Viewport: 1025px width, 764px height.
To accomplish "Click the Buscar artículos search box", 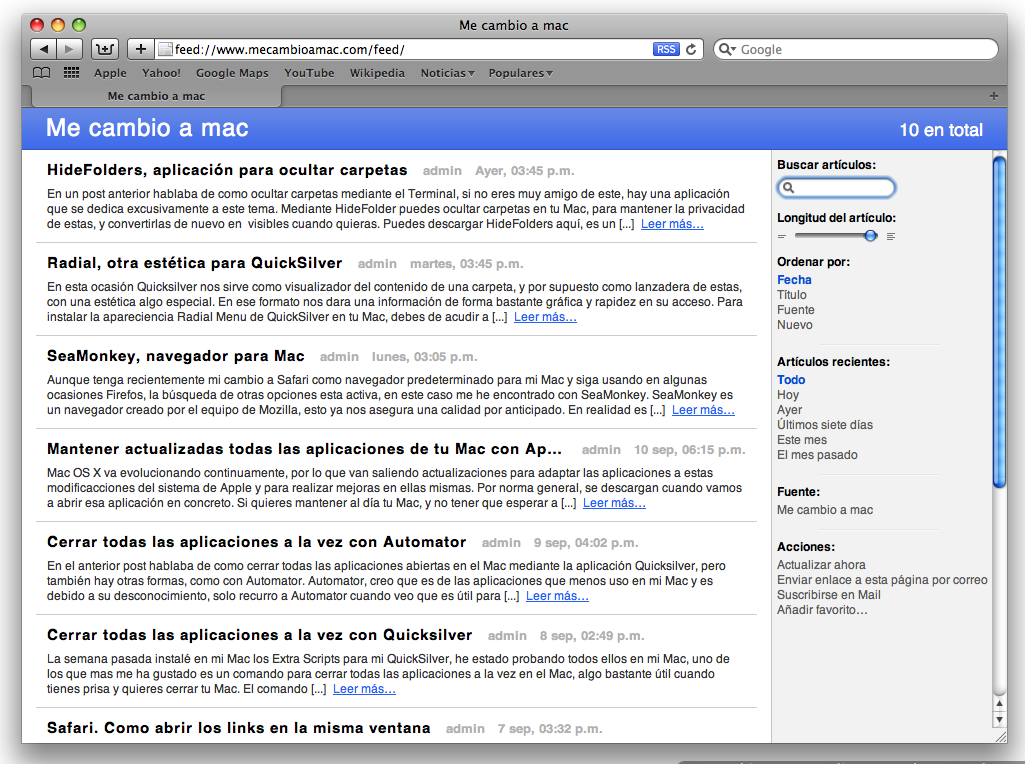I will (836, 188).
